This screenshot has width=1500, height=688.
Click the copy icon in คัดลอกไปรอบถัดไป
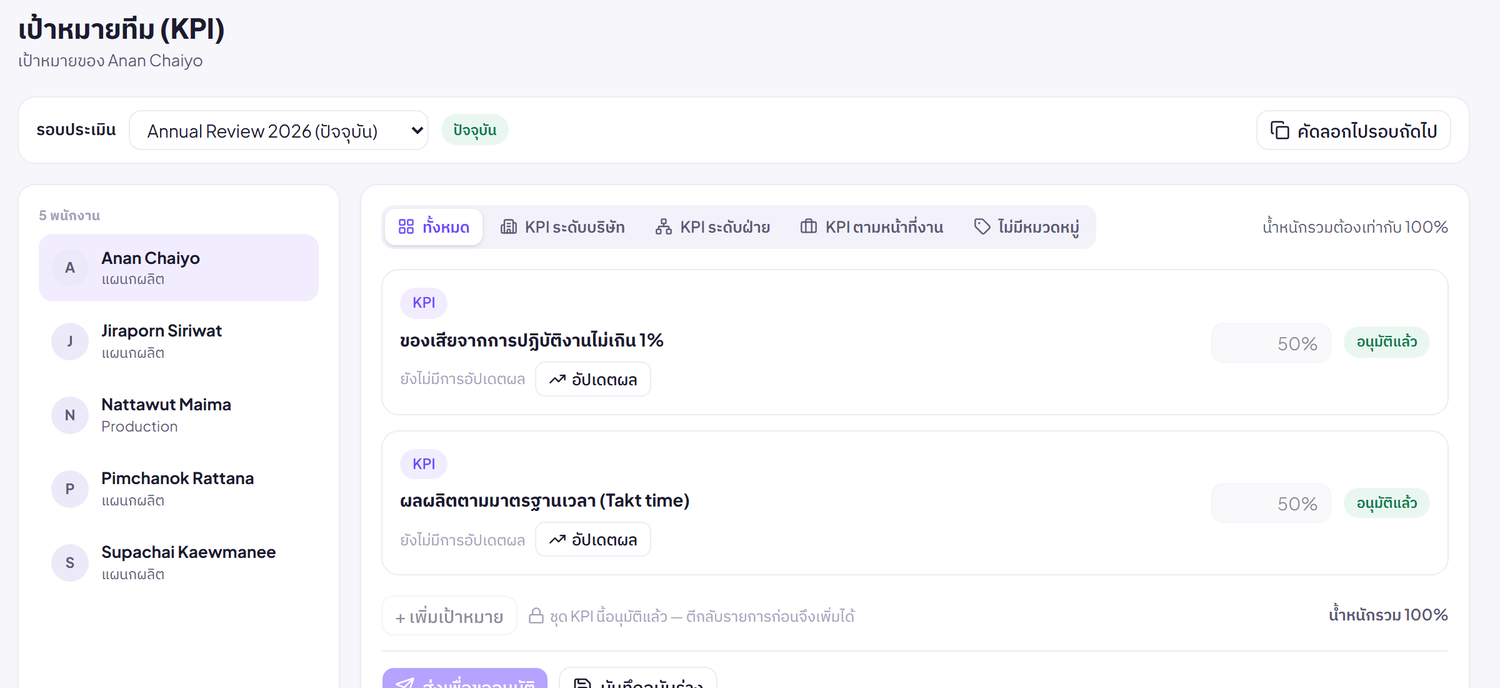1279,130
